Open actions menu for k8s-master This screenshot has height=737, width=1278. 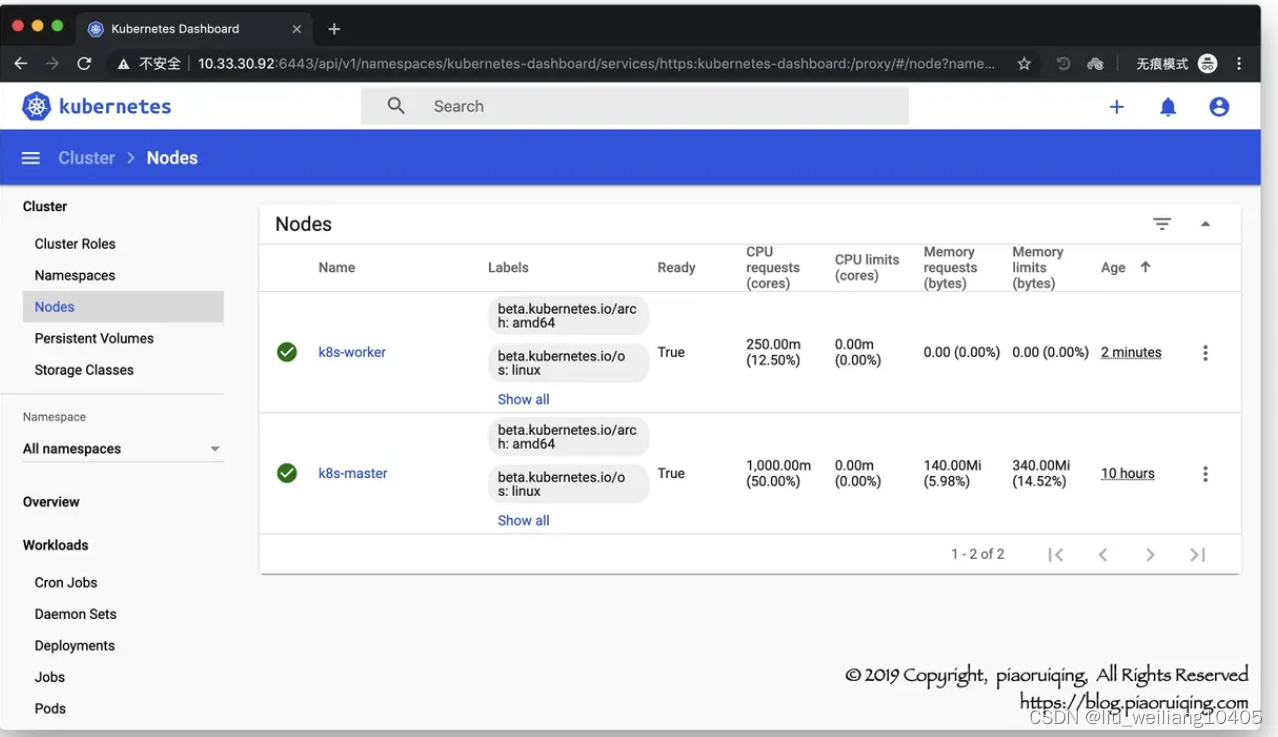coord(1205,474)
